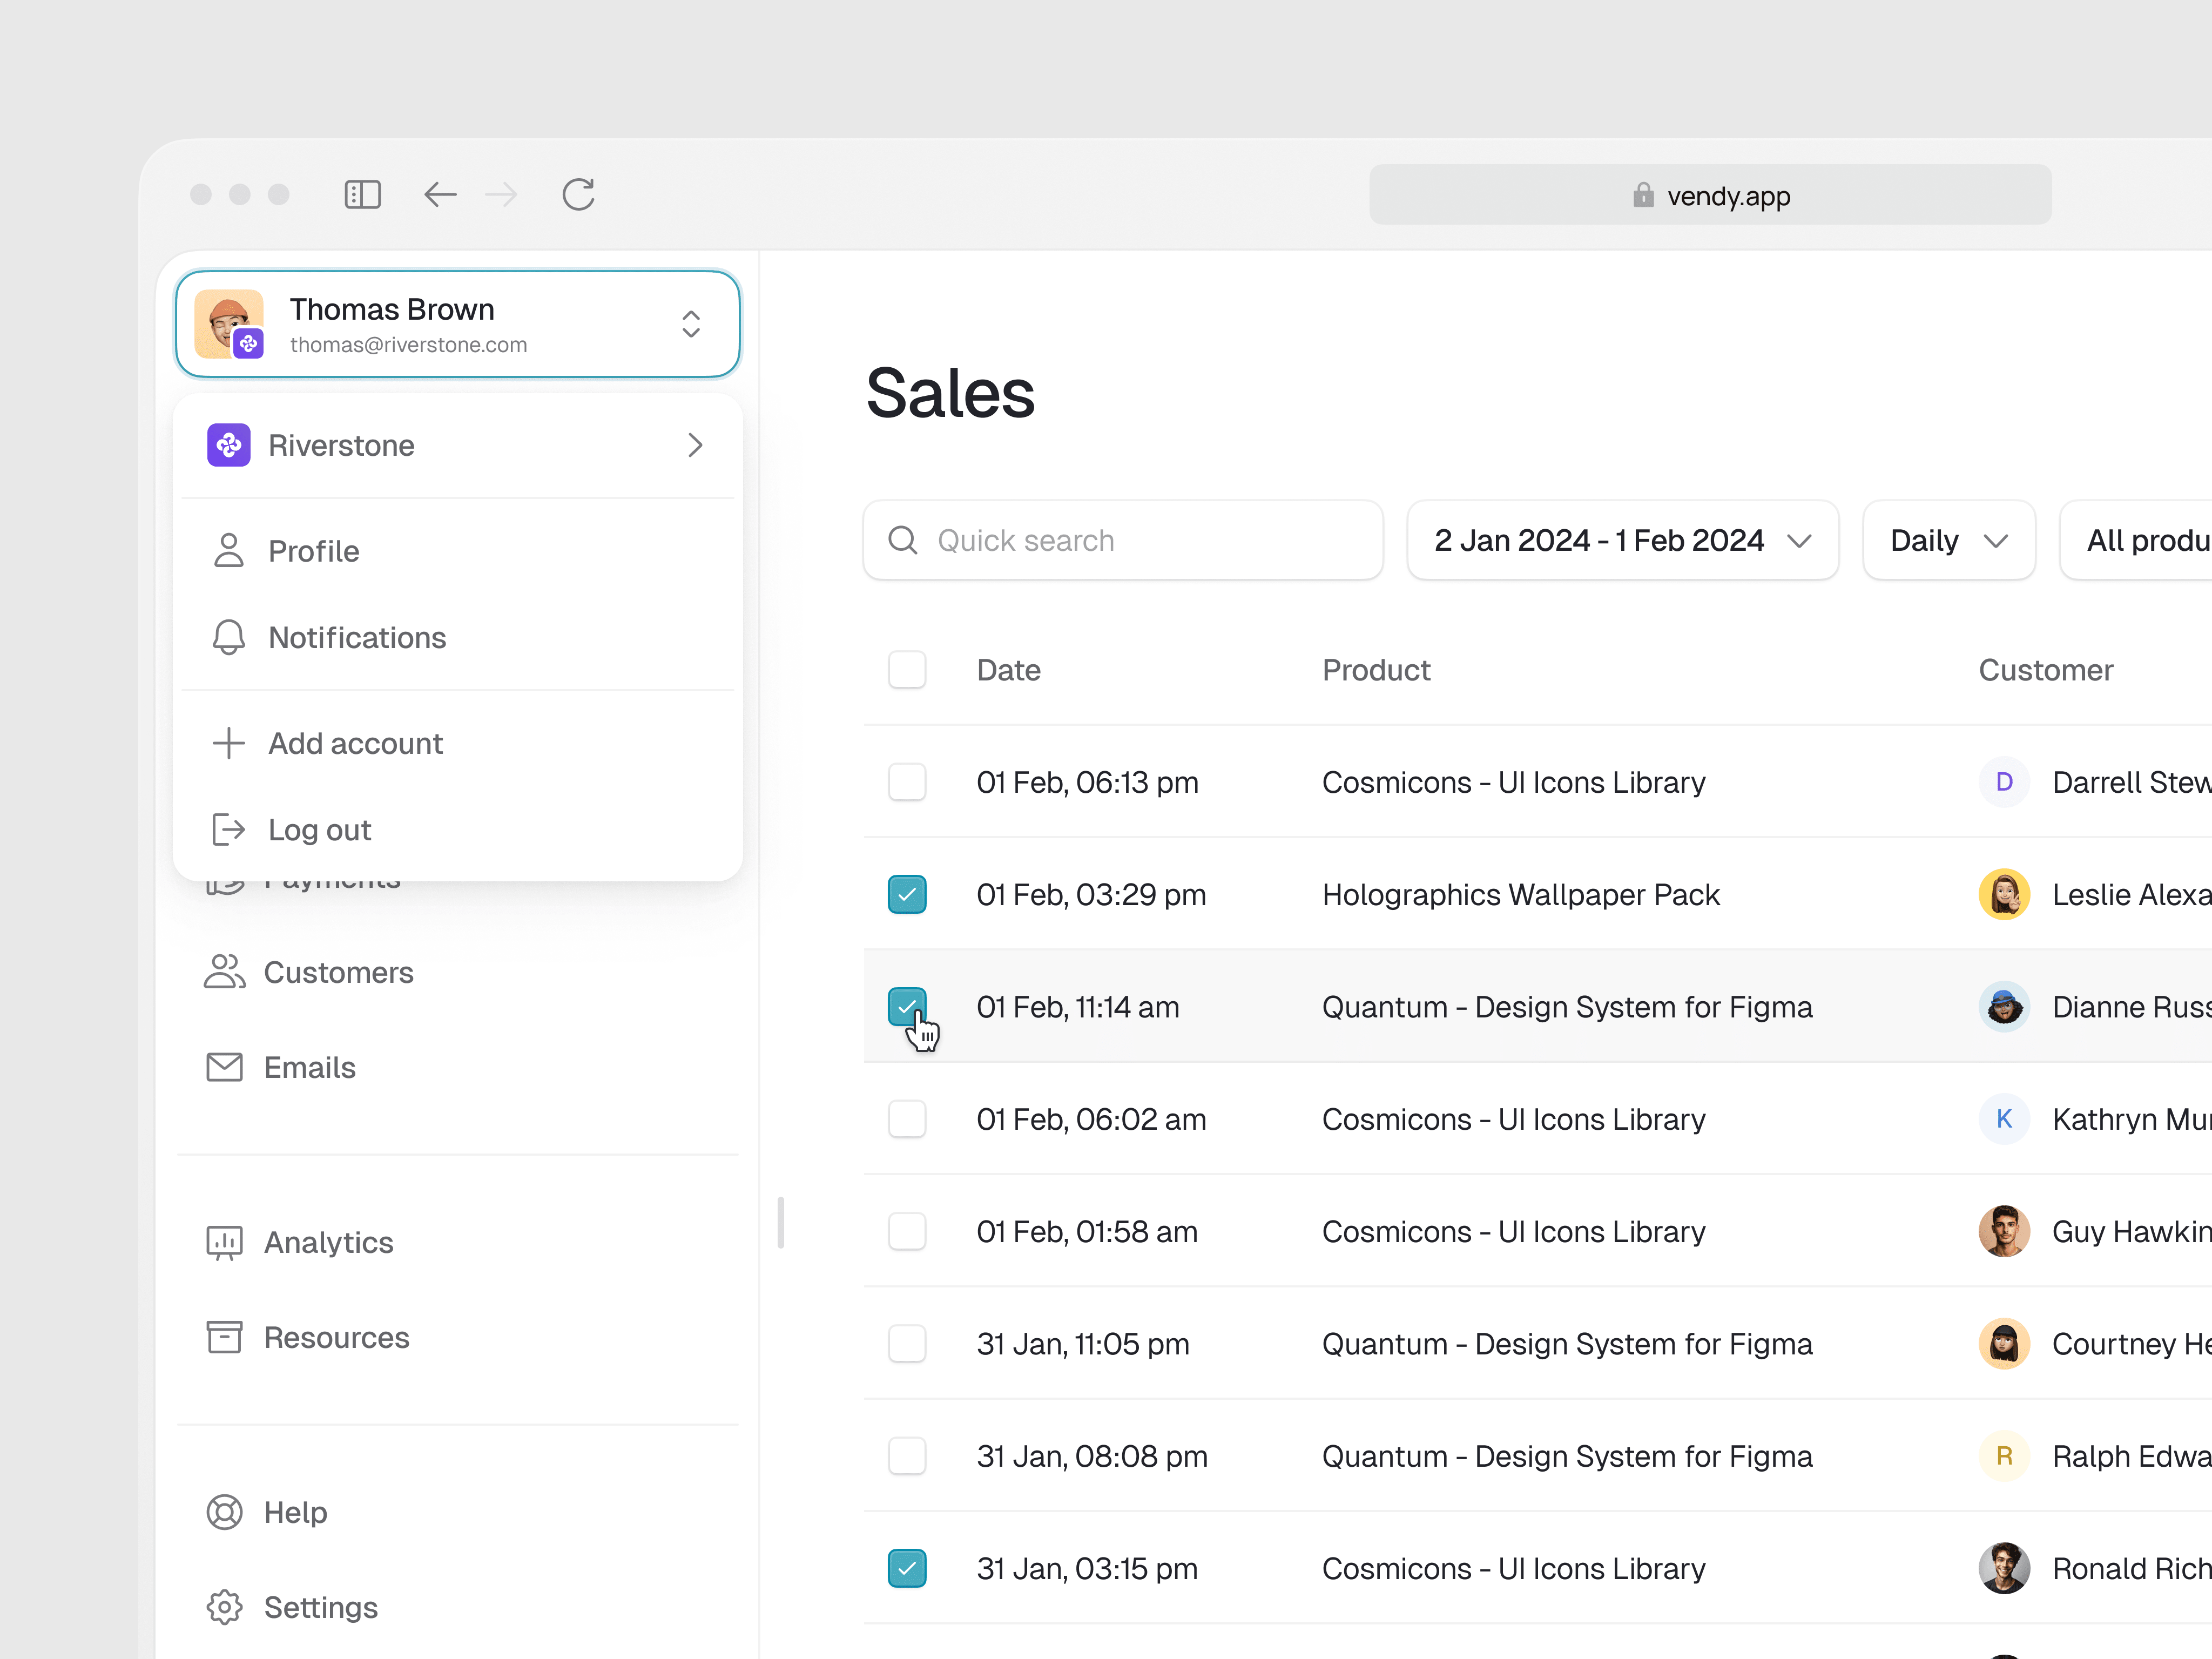The image size is (2212, 1659).
Task: Select Log out in the account menu
Action: pos(458,829)
